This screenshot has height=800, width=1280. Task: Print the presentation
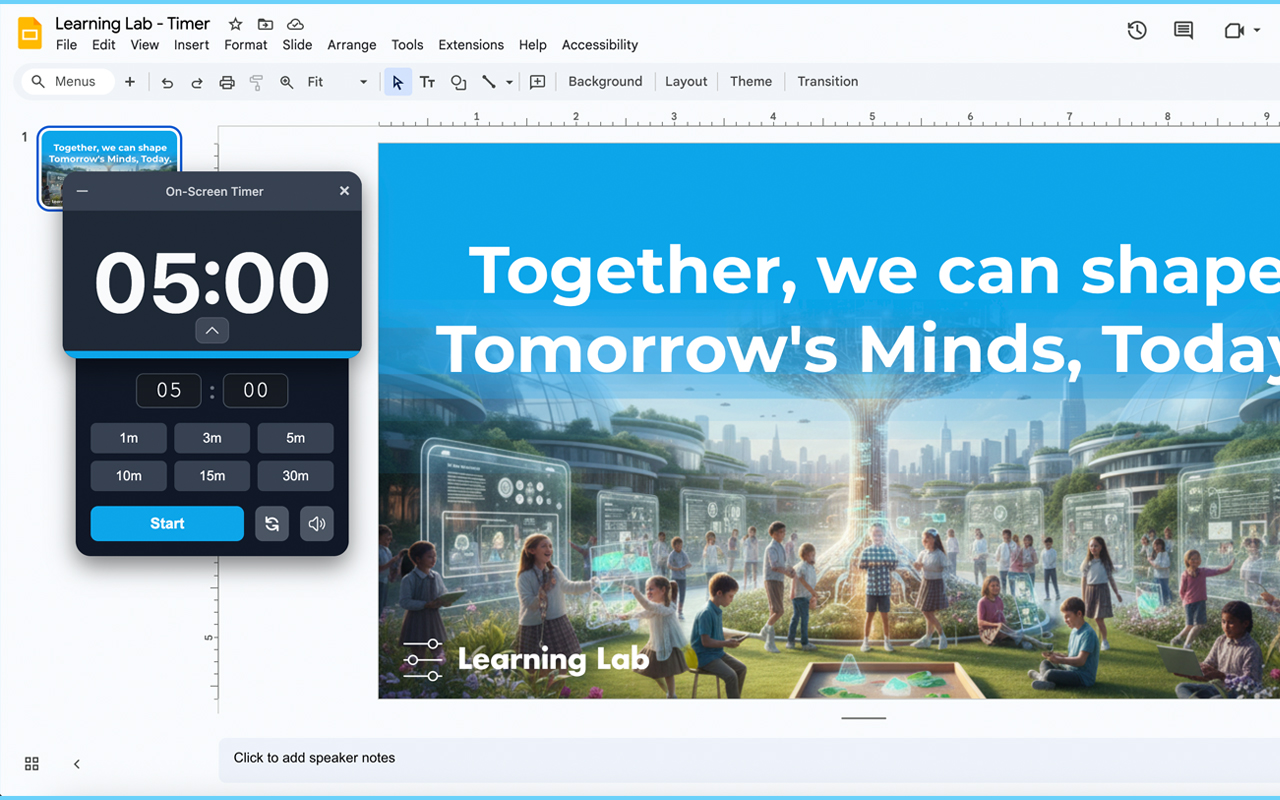click(x=227, y=82)
